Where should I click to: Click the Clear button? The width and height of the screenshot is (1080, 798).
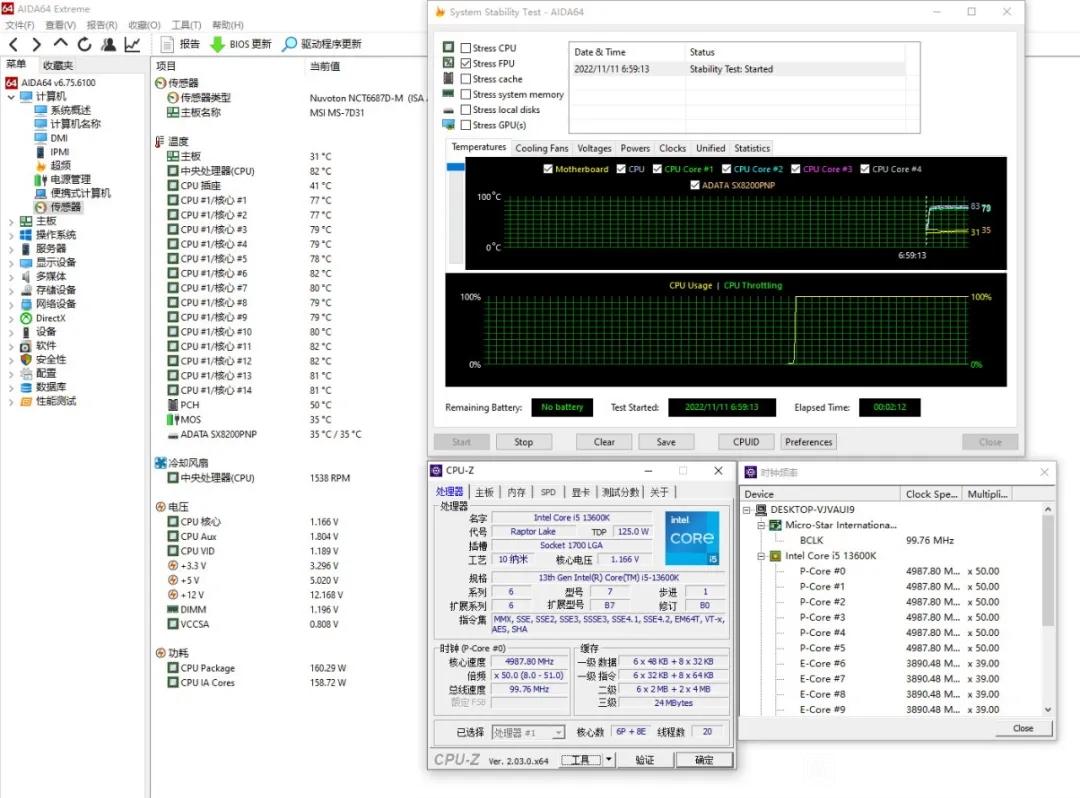click(x=604, y=442)
